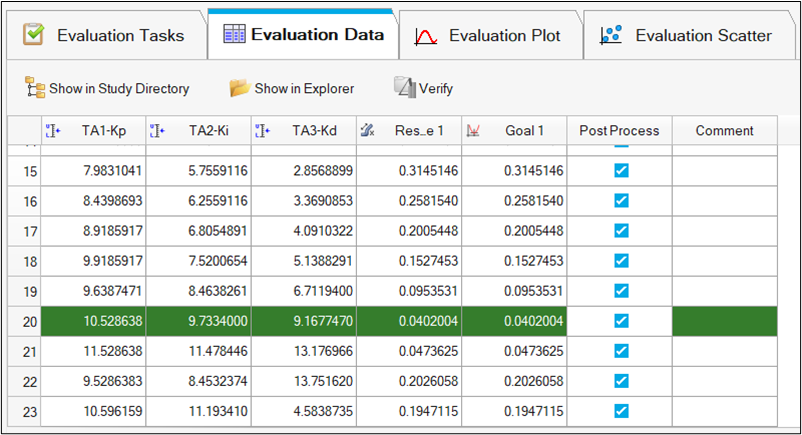Uncheck Post Process checkbox in row 15
802x435 pixels.
[620, 171]
